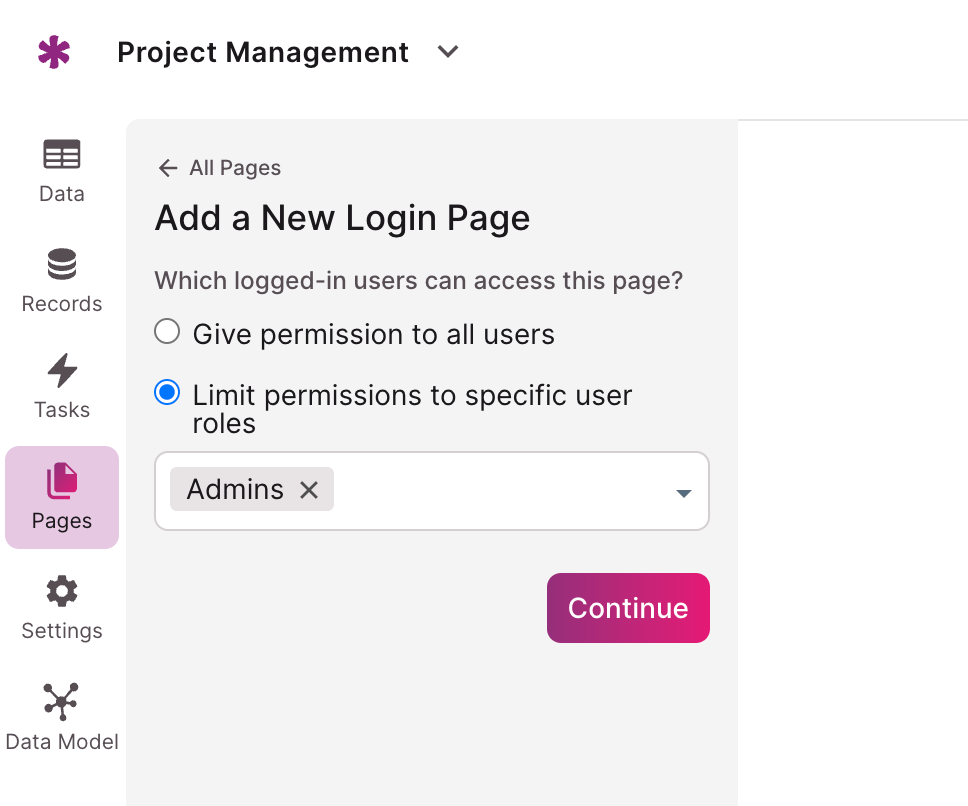Click inside the roles selection field

click(500, 491)
